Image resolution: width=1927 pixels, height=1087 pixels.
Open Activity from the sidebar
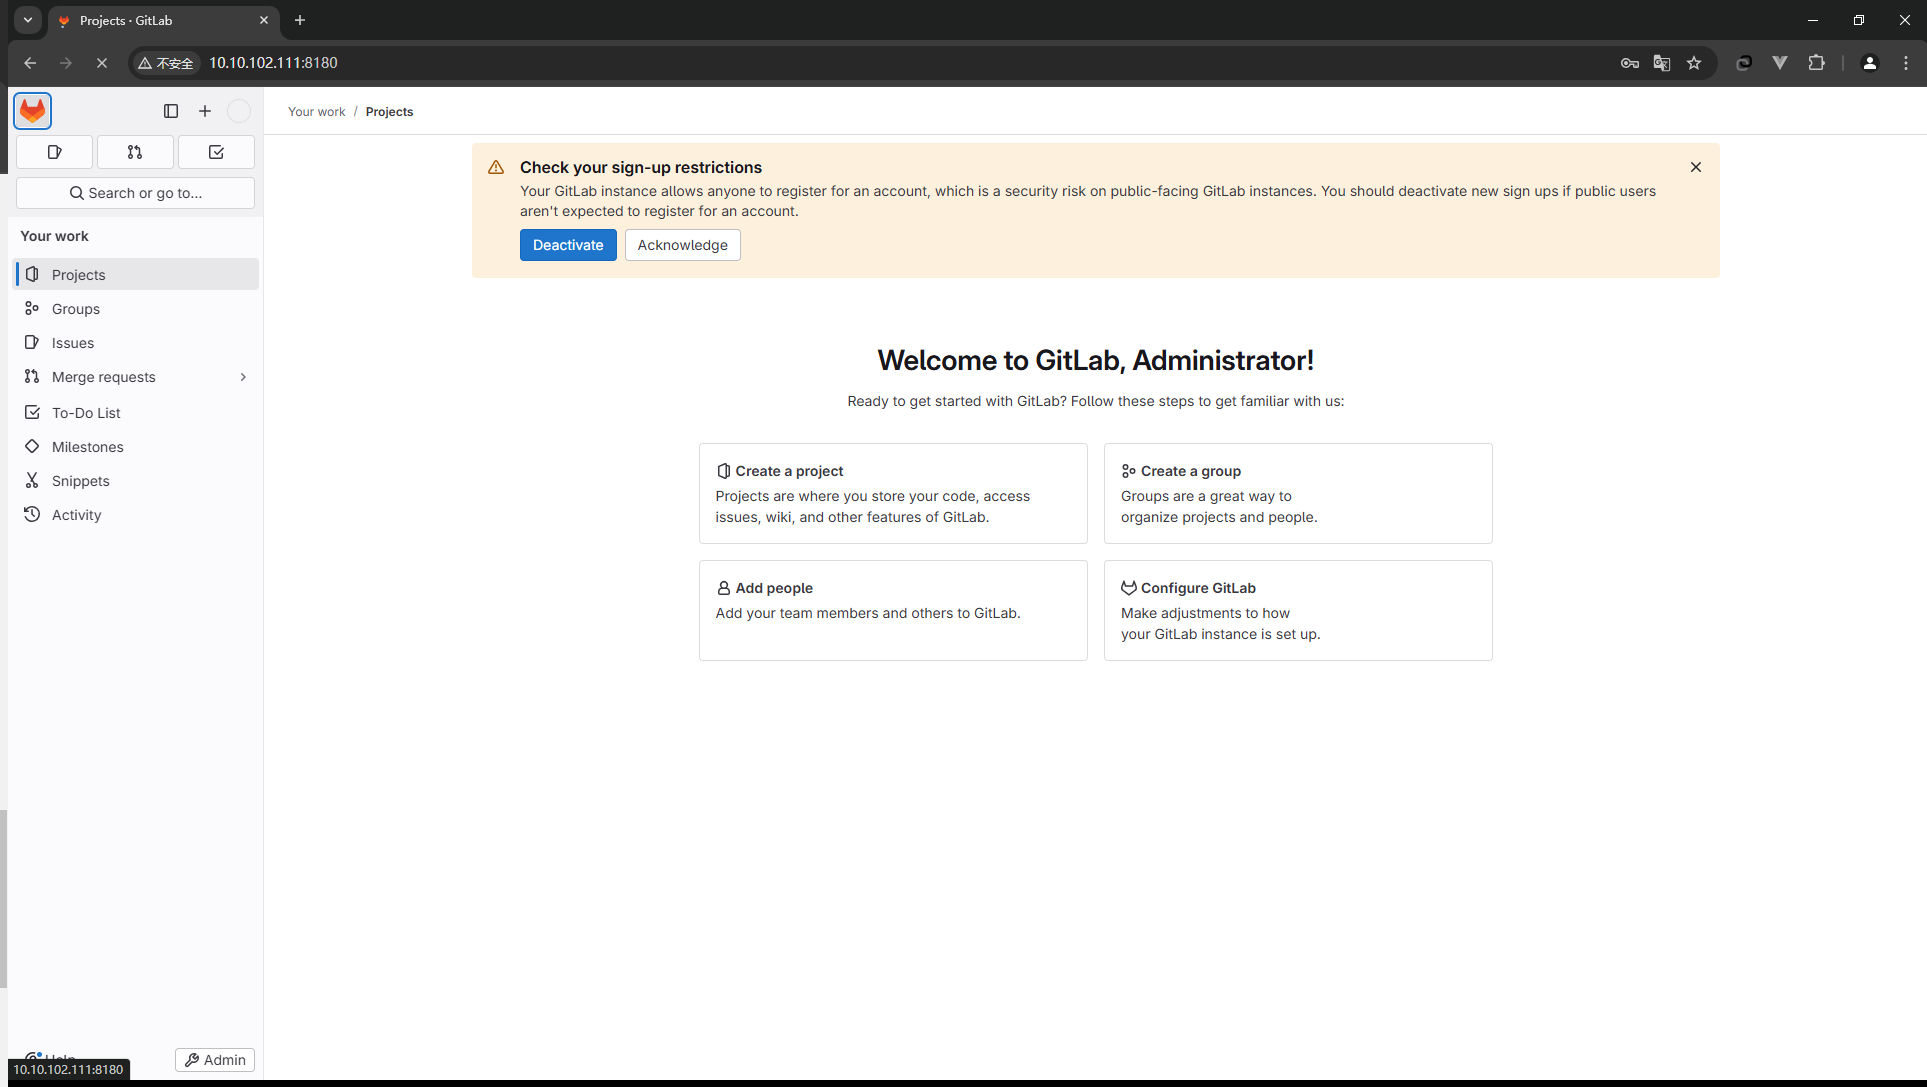(x=76, y=515)
